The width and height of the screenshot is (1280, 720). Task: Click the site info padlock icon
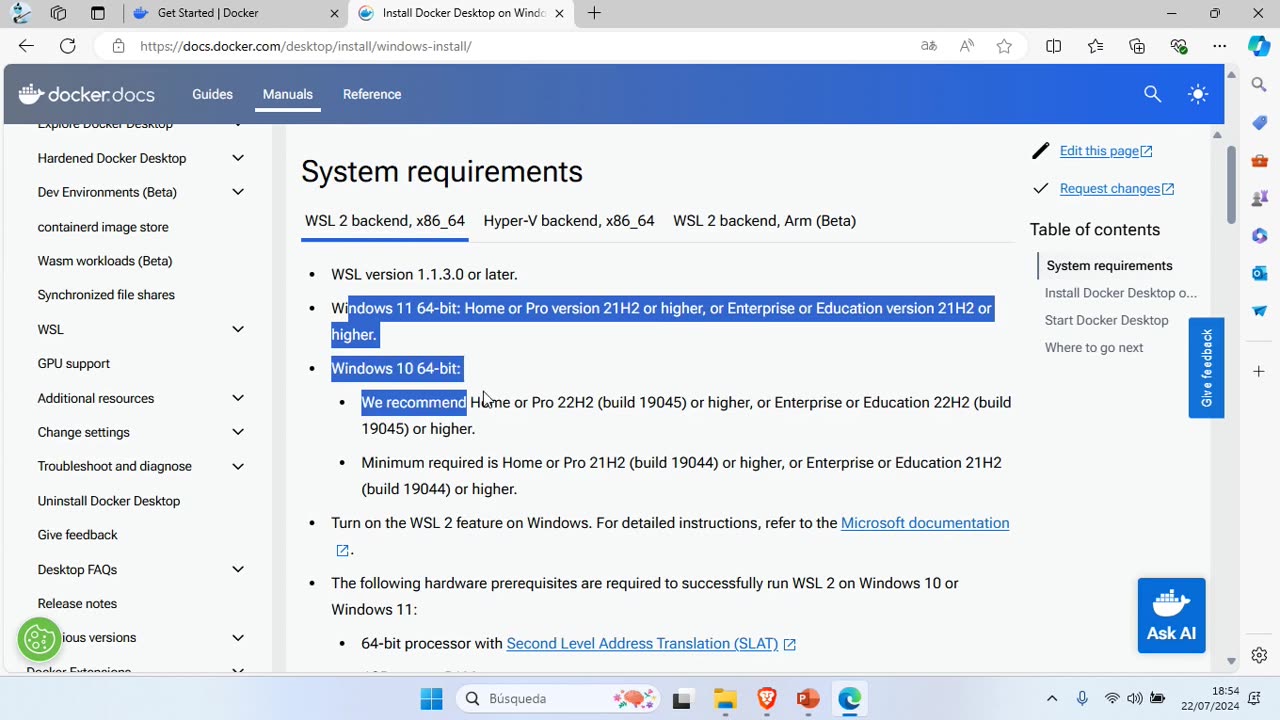pos(119,46)
